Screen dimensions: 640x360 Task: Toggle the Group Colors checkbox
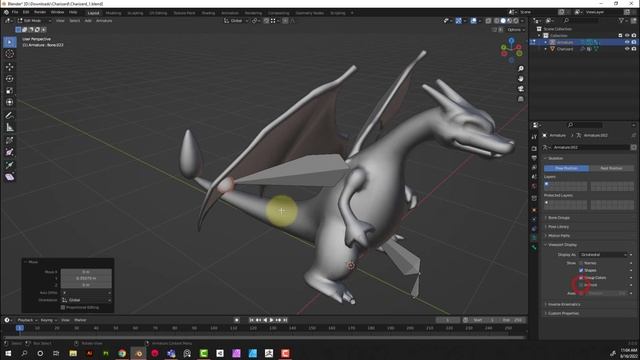pos(581,278)
